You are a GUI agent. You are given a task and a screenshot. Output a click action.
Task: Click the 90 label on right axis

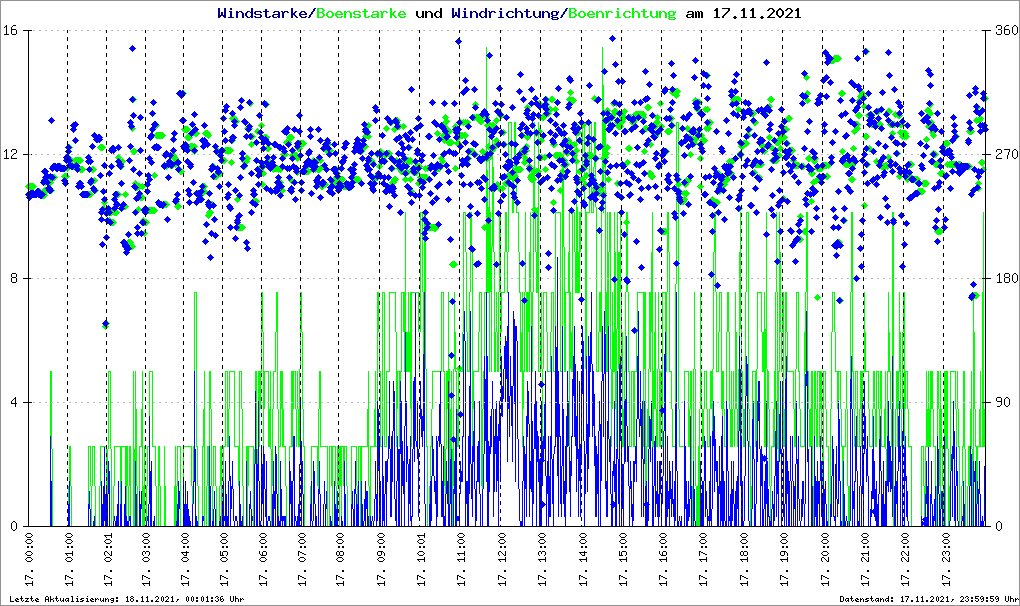(x=999, y=403)
